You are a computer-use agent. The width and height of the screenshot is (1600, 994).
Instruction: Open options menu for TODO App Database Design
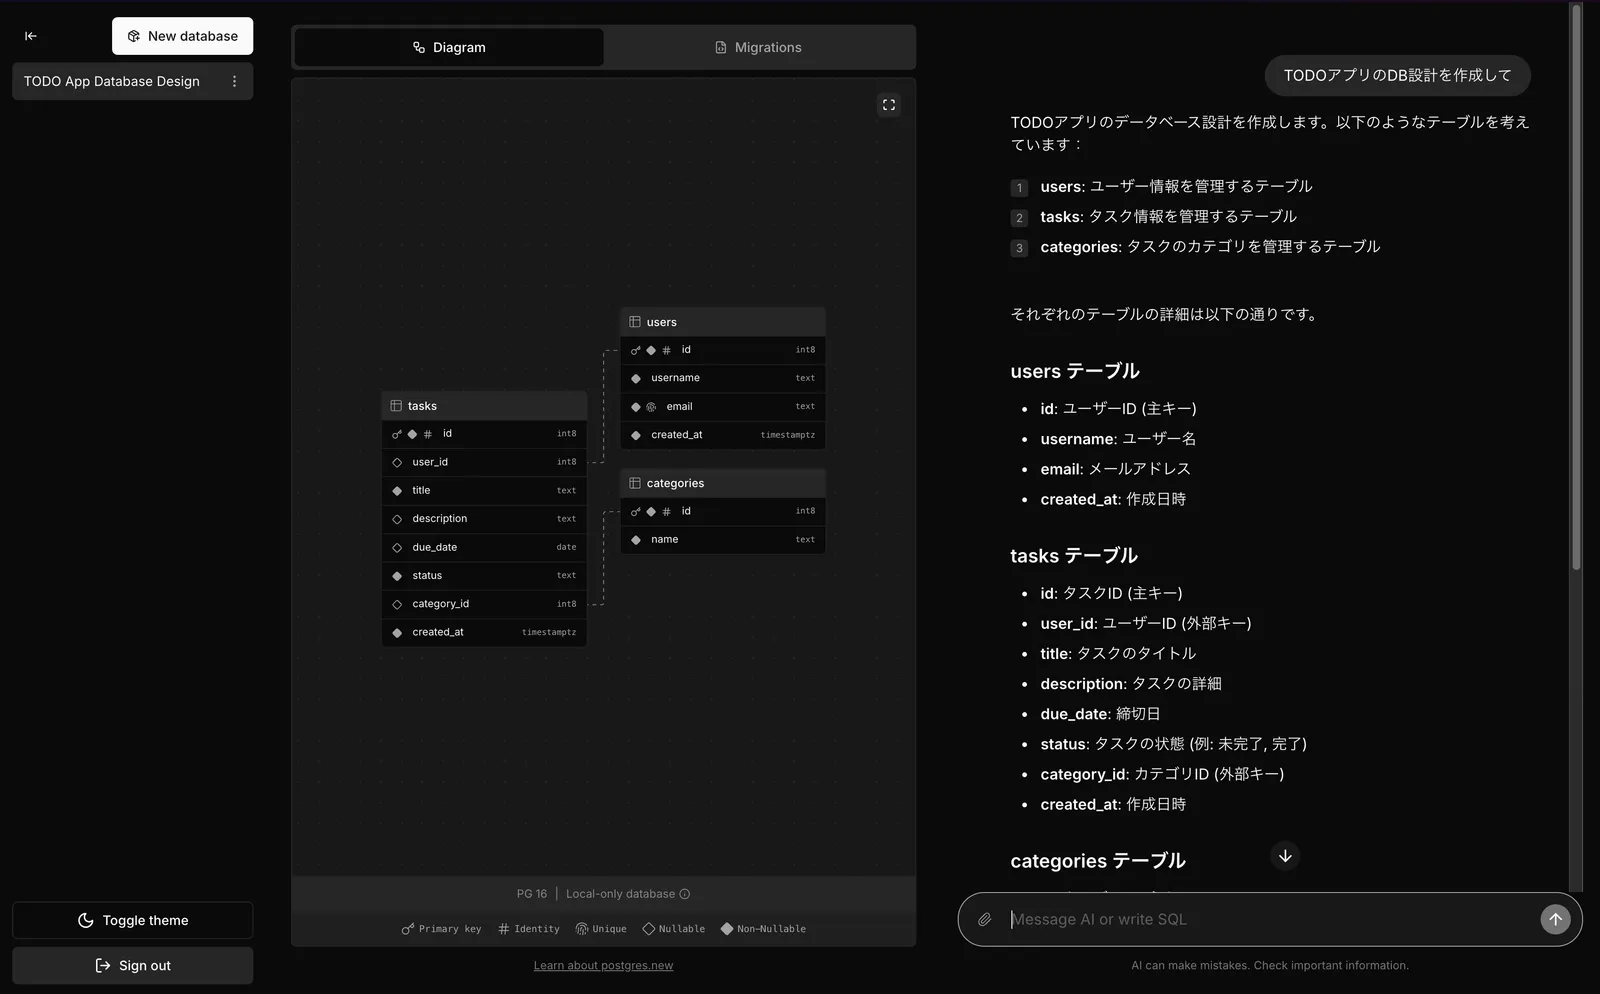tap(235, 82)
